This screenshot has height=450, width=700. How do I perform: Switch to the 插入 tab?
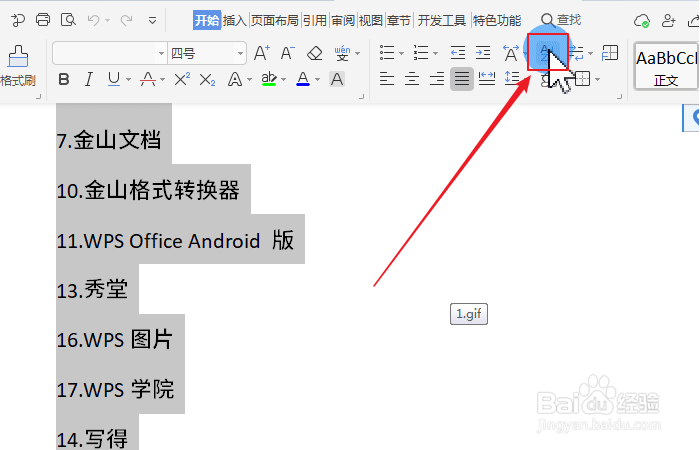235,20
